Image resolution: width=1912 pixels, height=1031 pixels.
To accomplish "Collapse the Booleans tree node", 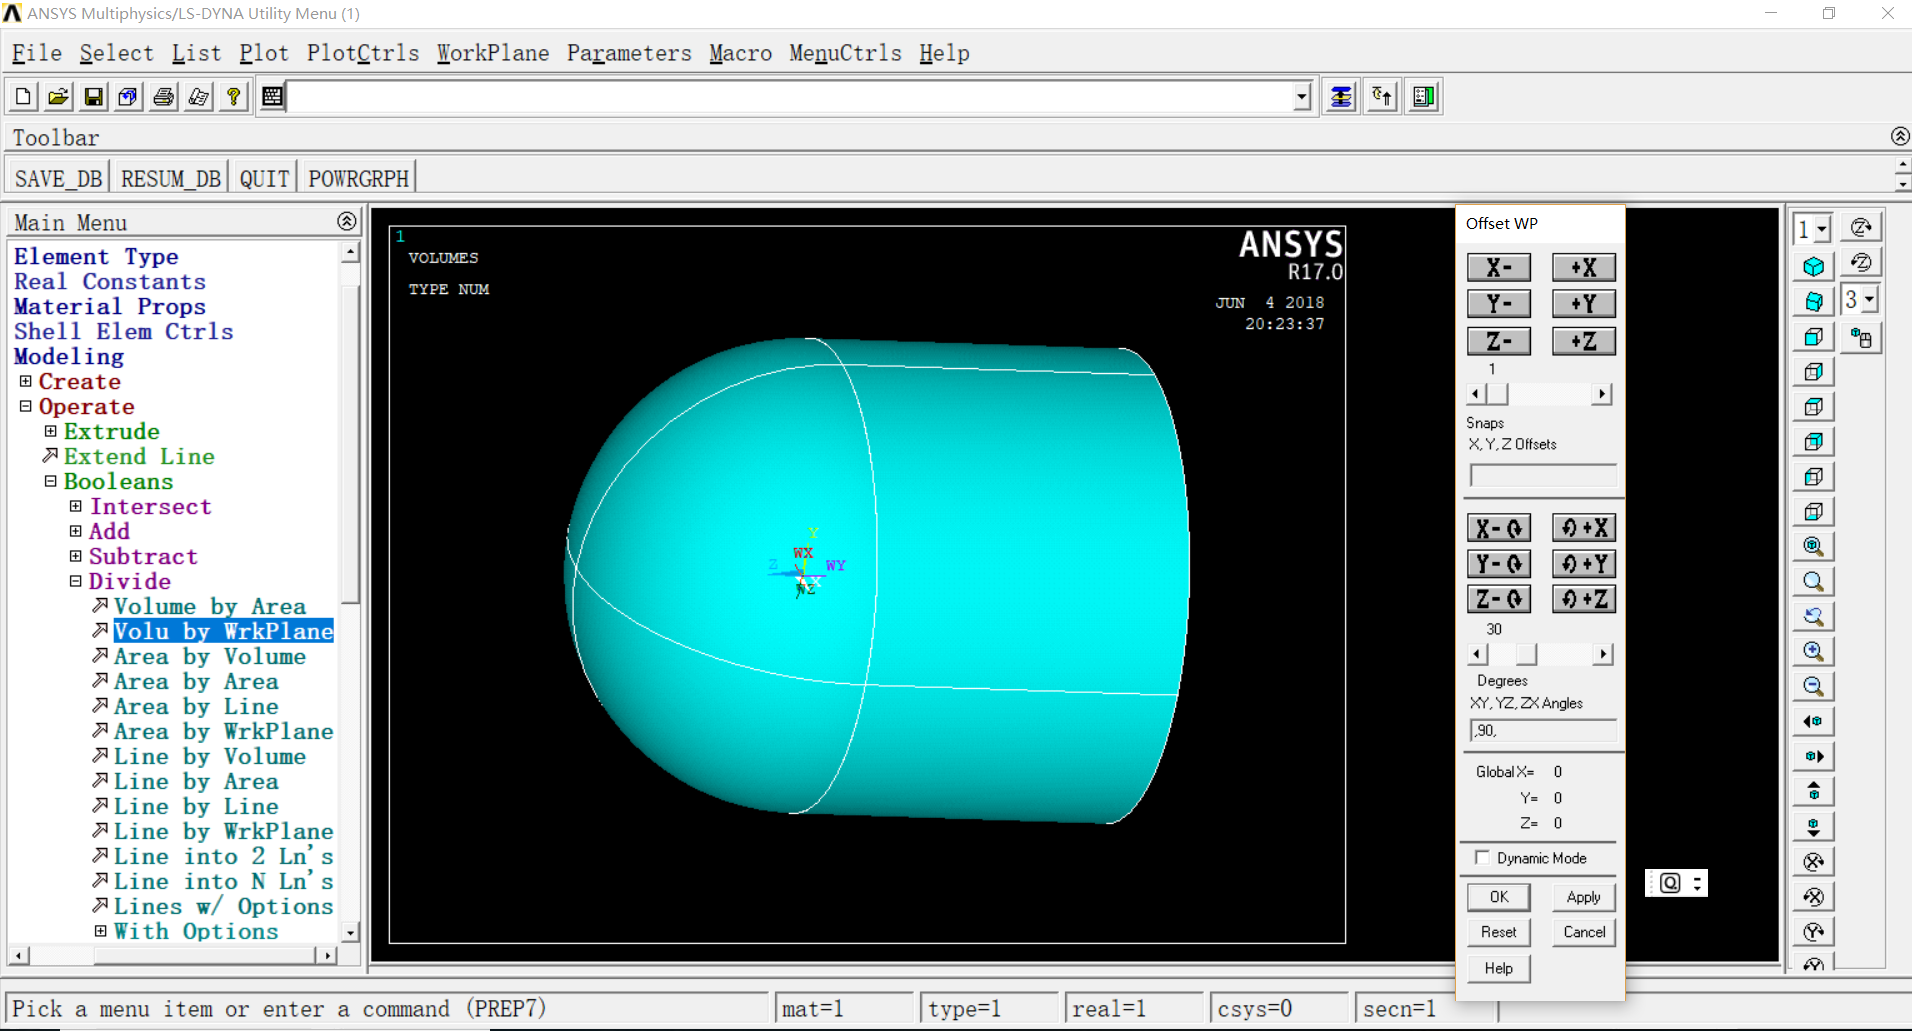I will tap(51, 481).
